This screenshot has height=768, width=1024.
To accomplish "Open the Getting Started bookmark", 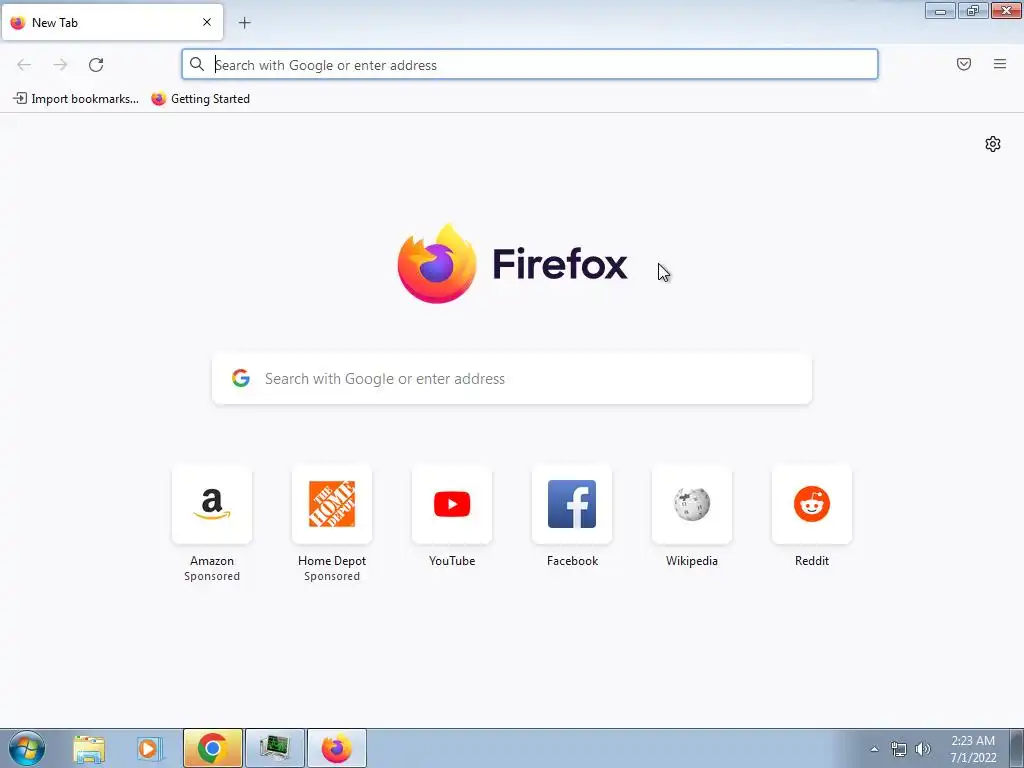I will [x=200, y=99].
